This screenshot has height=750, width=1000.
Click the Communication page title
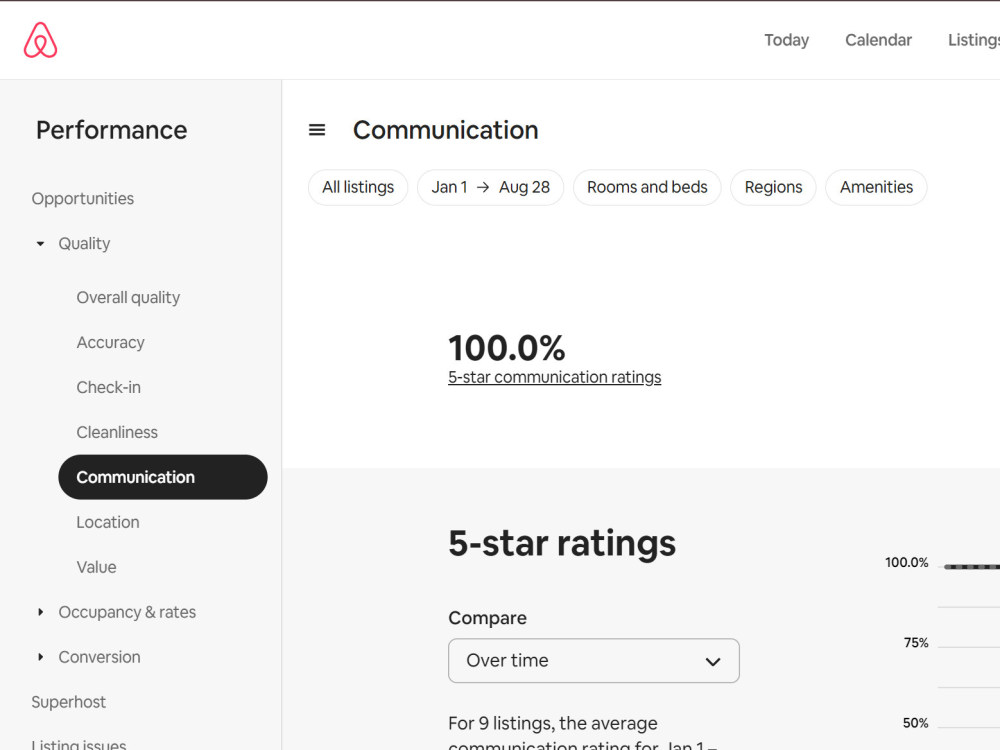coord(445,130)
